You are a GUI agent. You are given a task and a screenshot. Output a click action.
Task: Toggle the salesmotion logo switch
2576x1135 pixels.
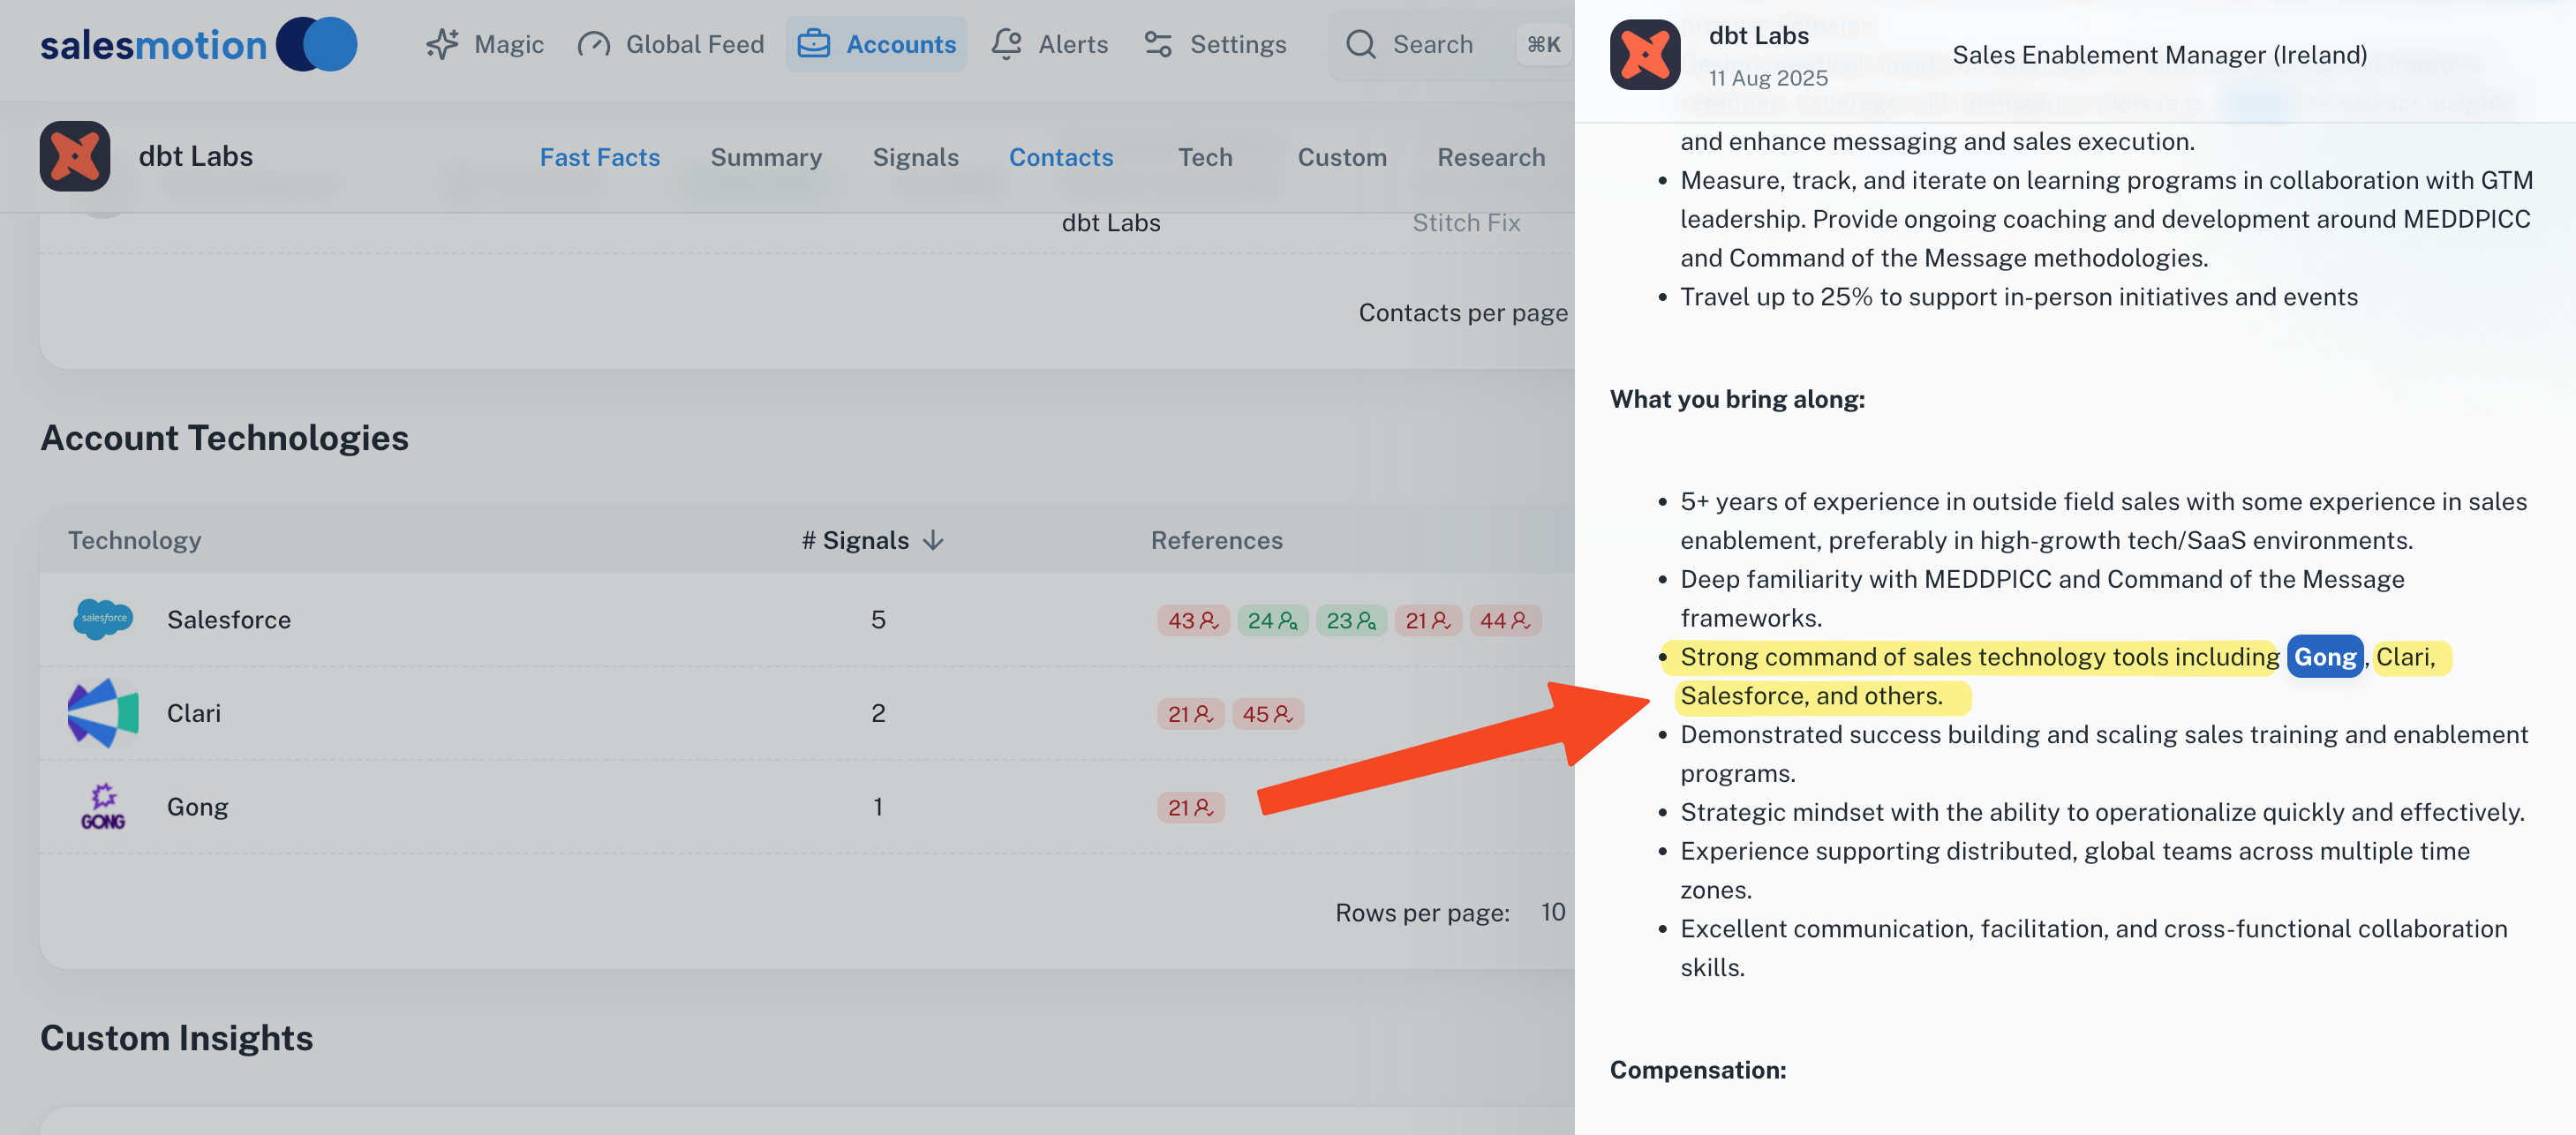click(x=317, y=44)
